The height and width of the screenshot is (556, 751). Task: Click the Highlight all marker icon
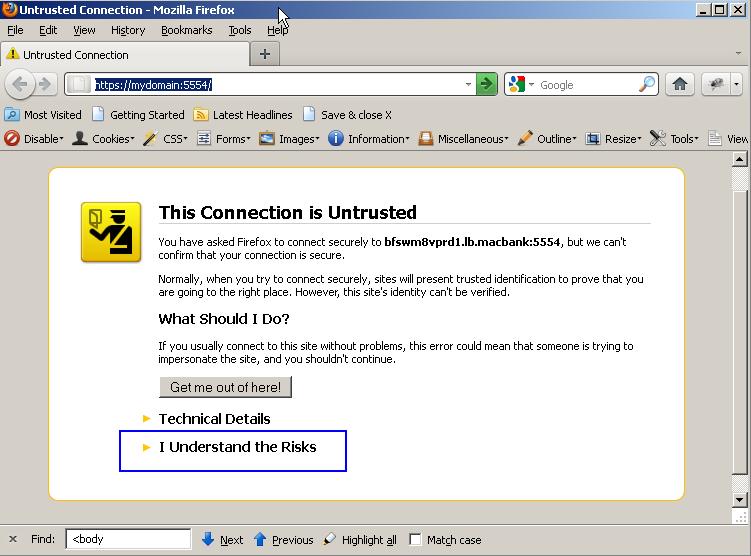point(330,539)
